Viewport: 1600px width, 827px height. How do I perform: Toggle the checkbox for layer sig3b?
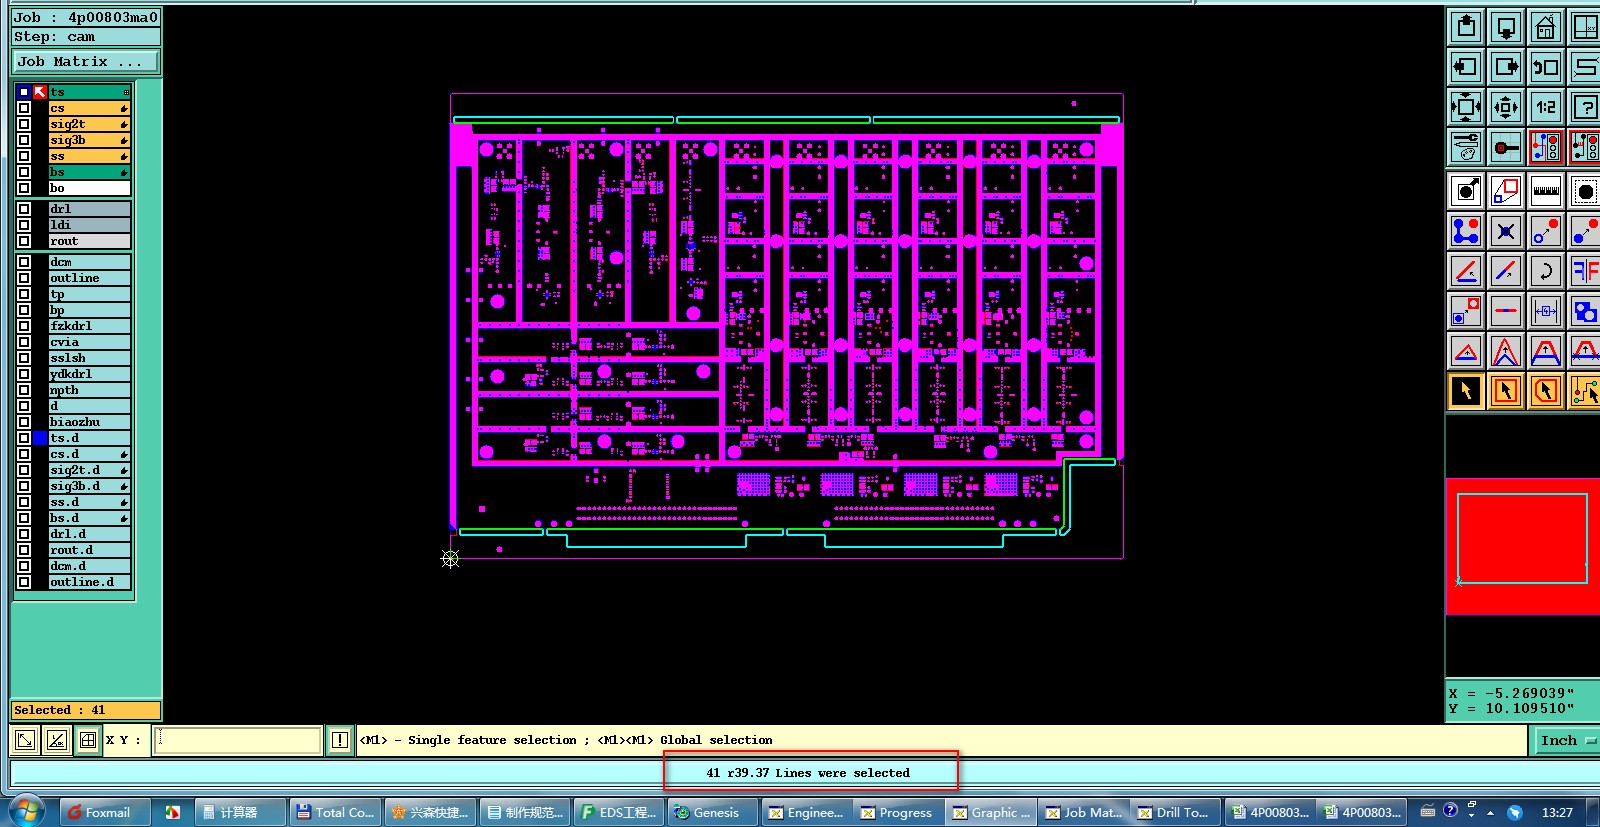coord(24,140)
